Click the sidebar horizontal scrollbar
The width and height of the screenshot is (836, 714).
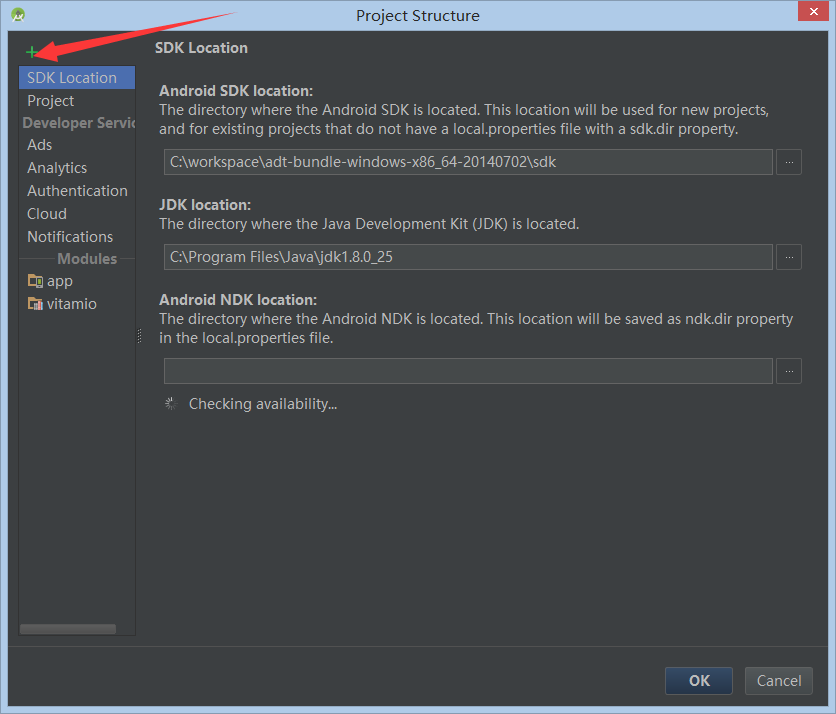click(x=68, y=629)
